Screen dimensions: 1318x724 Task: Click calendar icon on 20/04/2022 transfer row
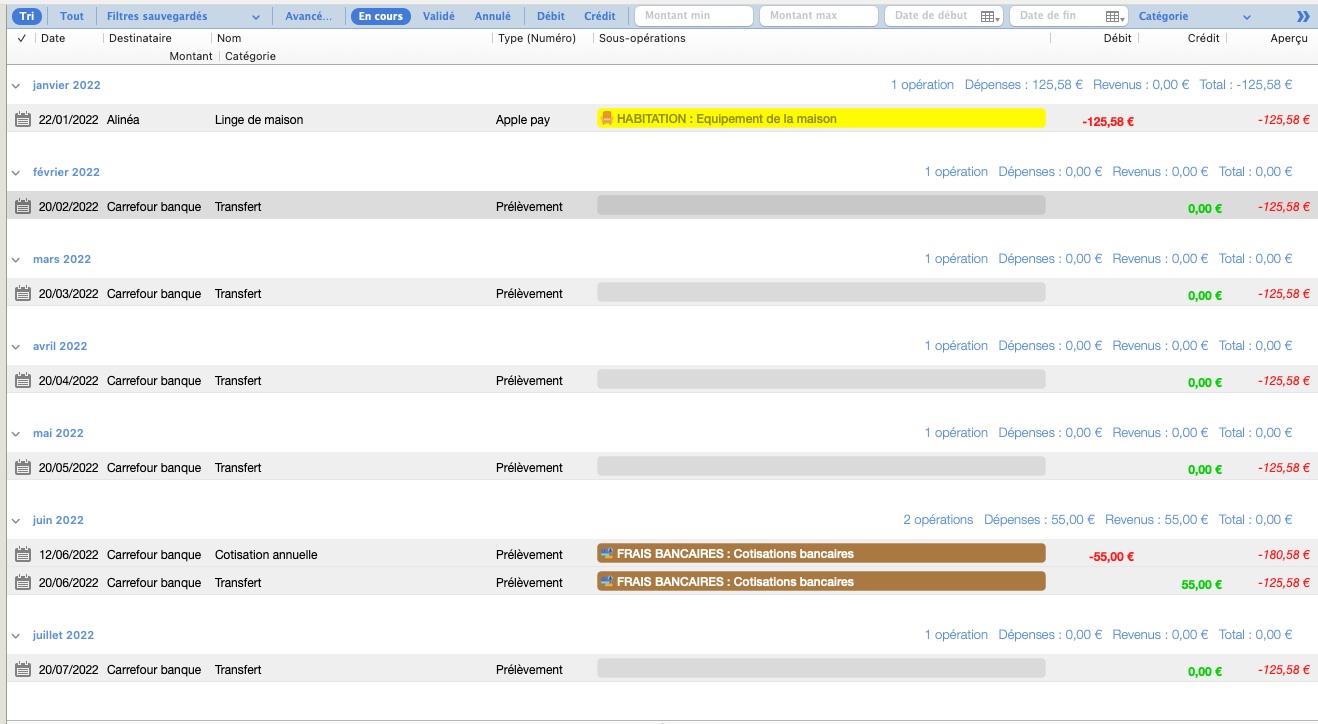point(23,381)
